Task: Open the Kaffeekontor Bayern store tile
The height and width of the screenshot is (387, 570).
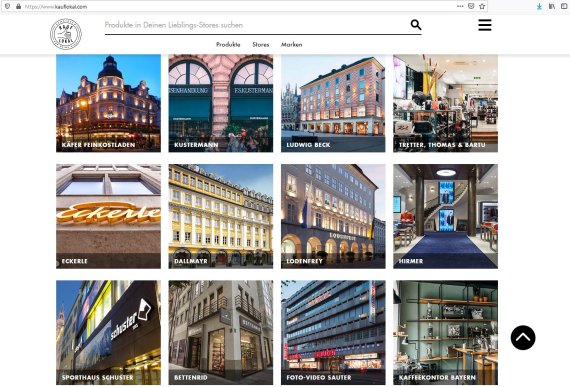Action: (445, 332)
